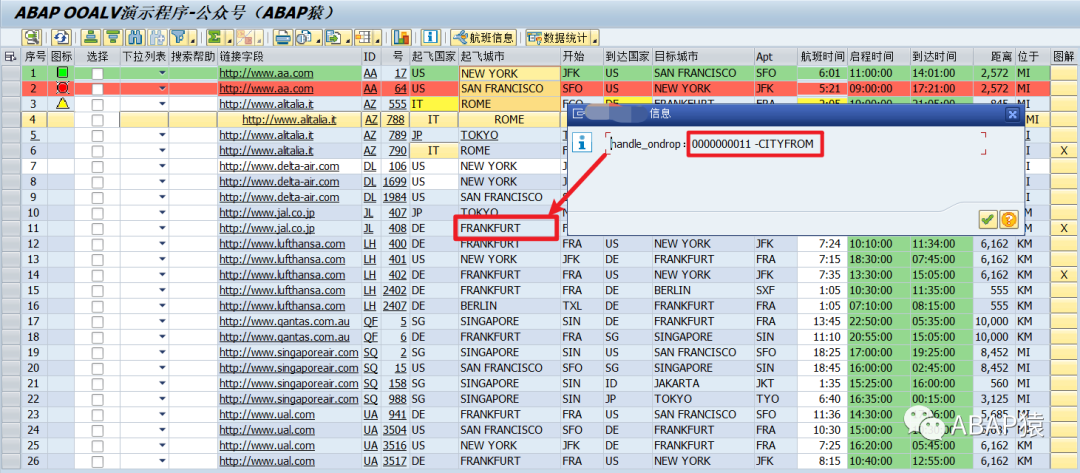Image resolution: width=1080 pixels, height=473 pixels.
Task: Click the Details magnifier toolbar icon
Action: pyautogui.click(x=32, y=37)
